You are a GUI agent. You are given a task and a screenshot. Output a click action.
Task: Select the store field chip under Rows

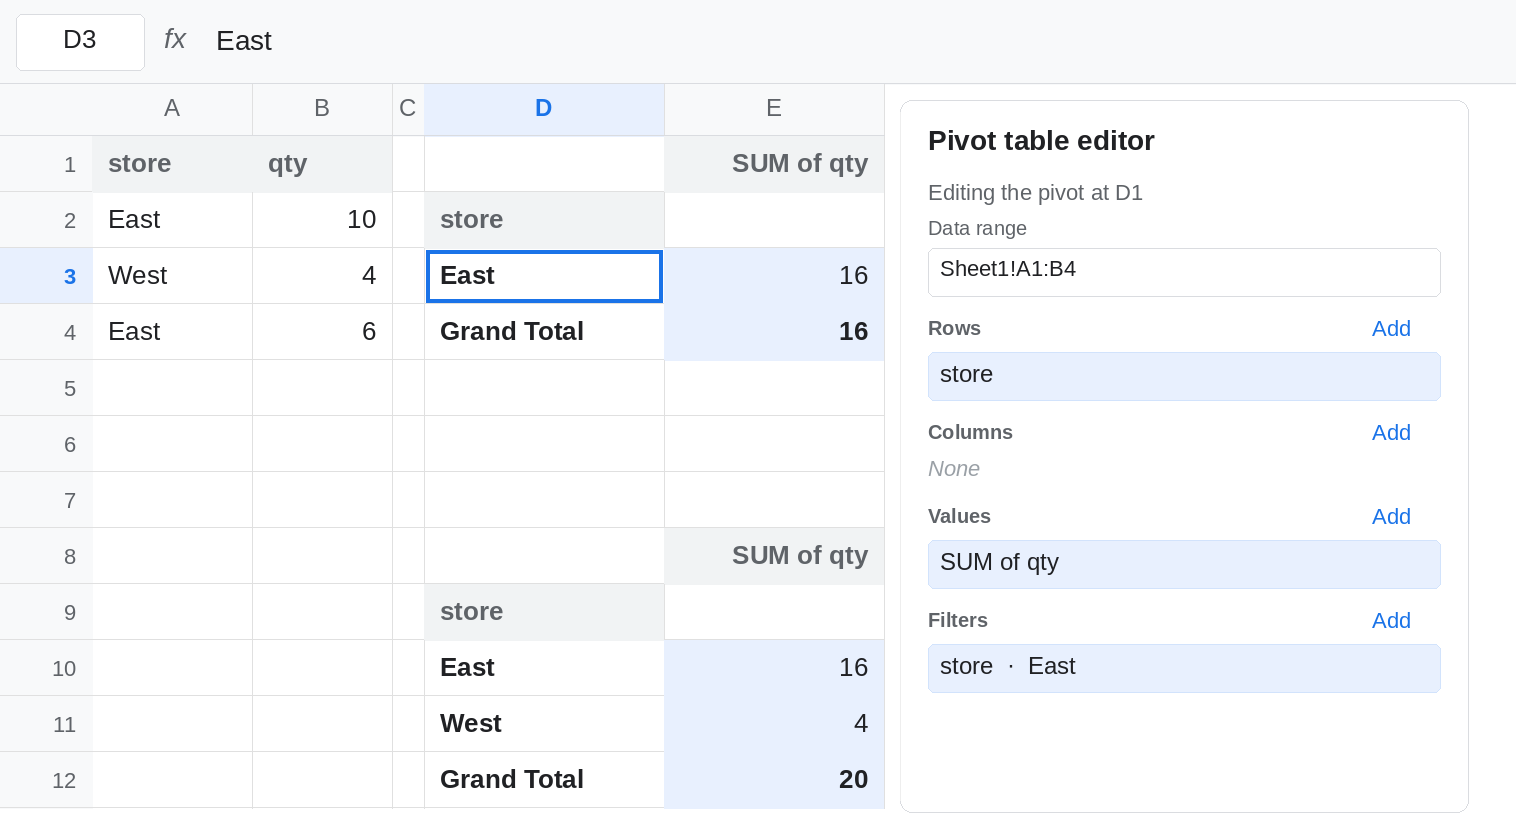(x=1184, y=376)
